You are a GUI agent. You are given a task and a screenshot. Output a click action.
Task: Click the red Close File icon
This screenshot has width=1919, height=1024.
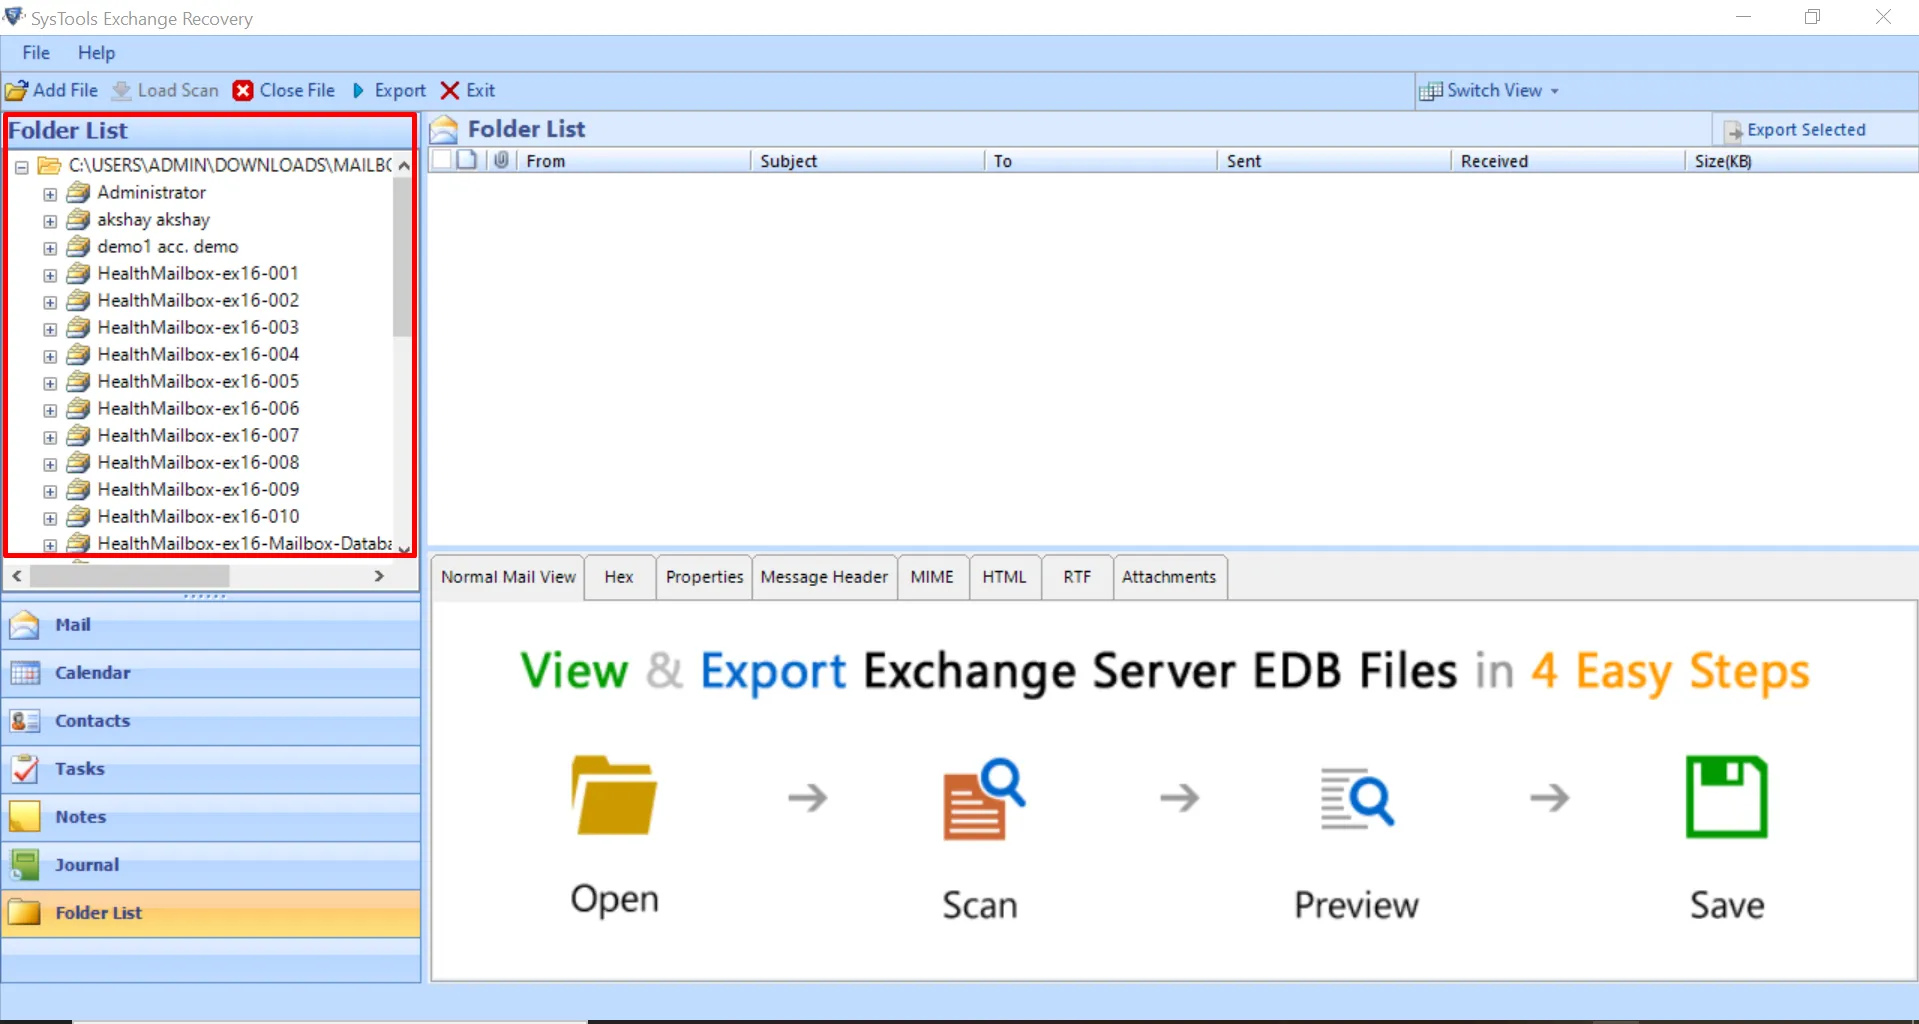(243, 91)
